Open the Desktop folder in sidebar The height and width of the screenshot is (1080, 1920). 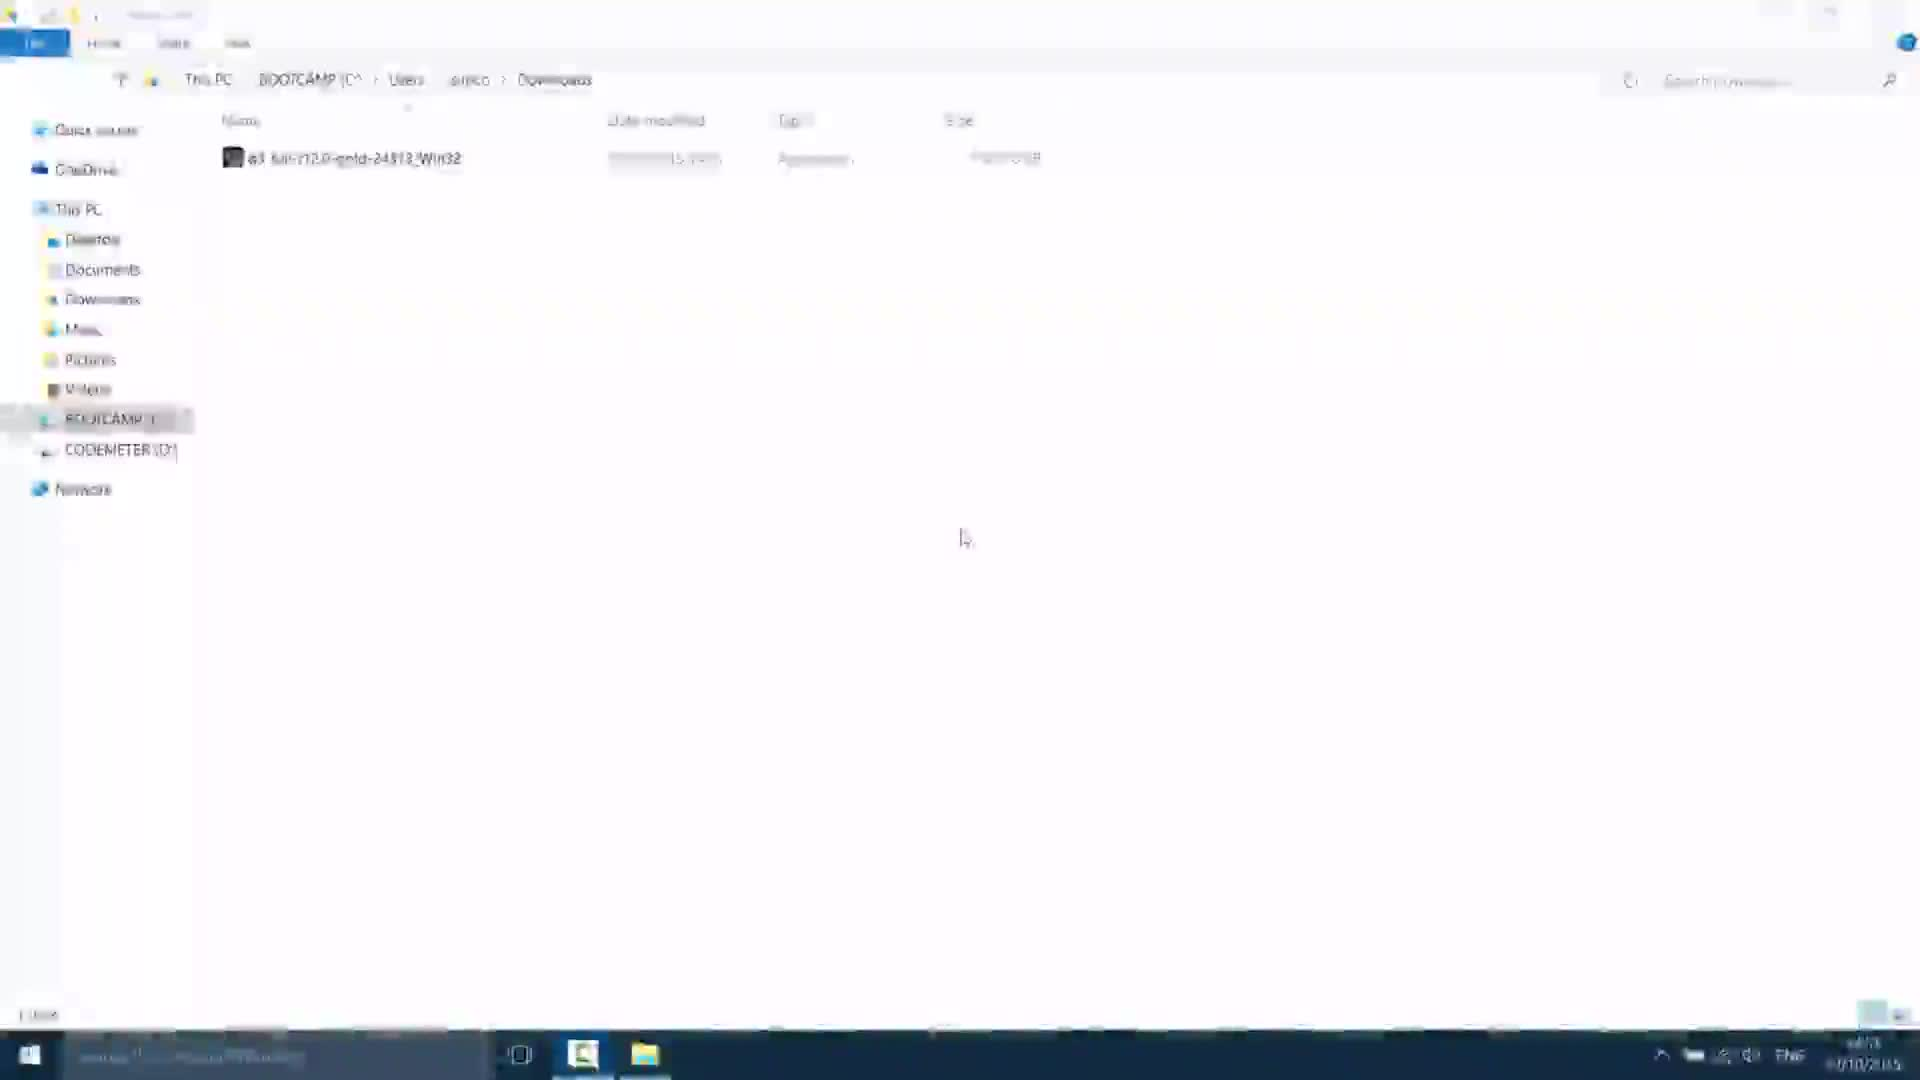tap(92, 240)
